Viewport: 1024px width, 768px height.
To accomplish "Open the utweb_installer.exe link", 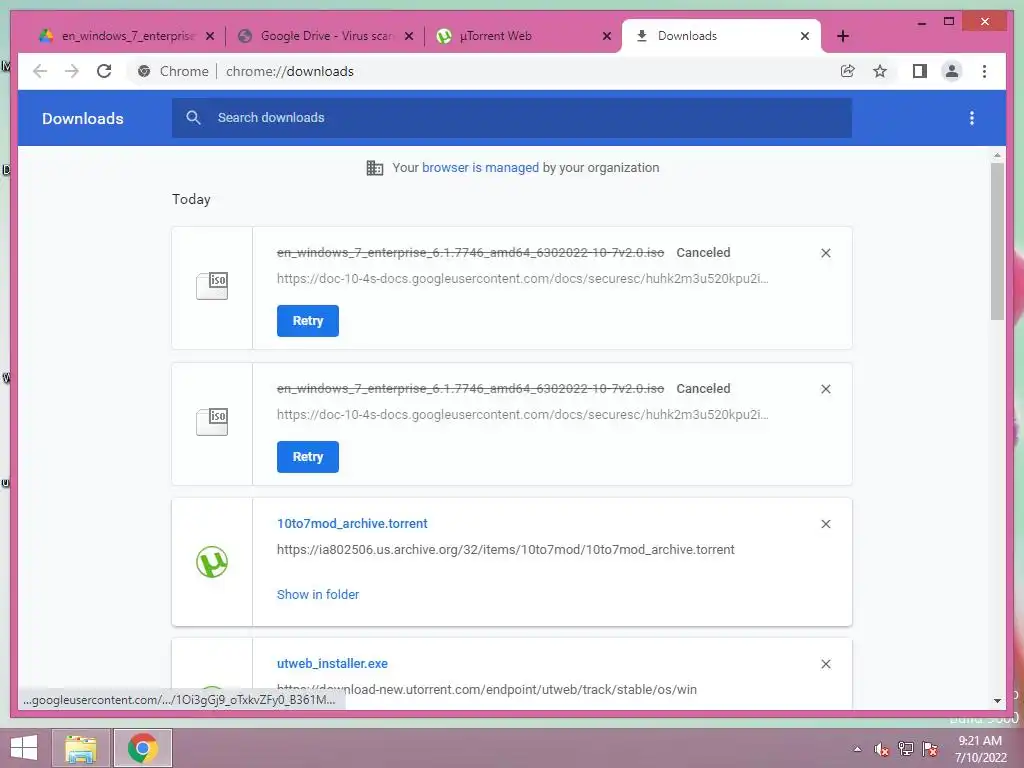I will pyautogui.click(x=332, y=664).
